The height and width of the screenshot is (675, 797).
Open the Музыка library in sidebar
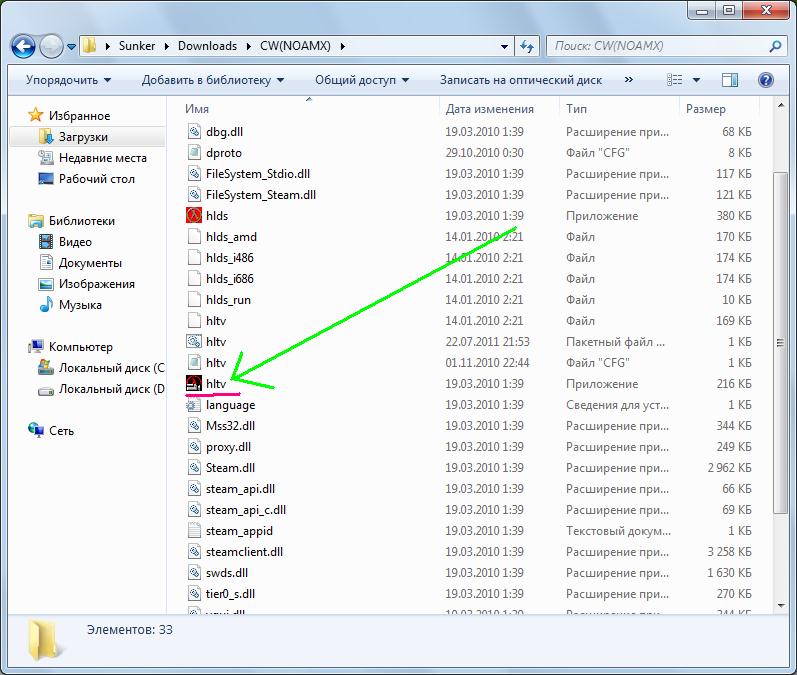coord(80,305)
